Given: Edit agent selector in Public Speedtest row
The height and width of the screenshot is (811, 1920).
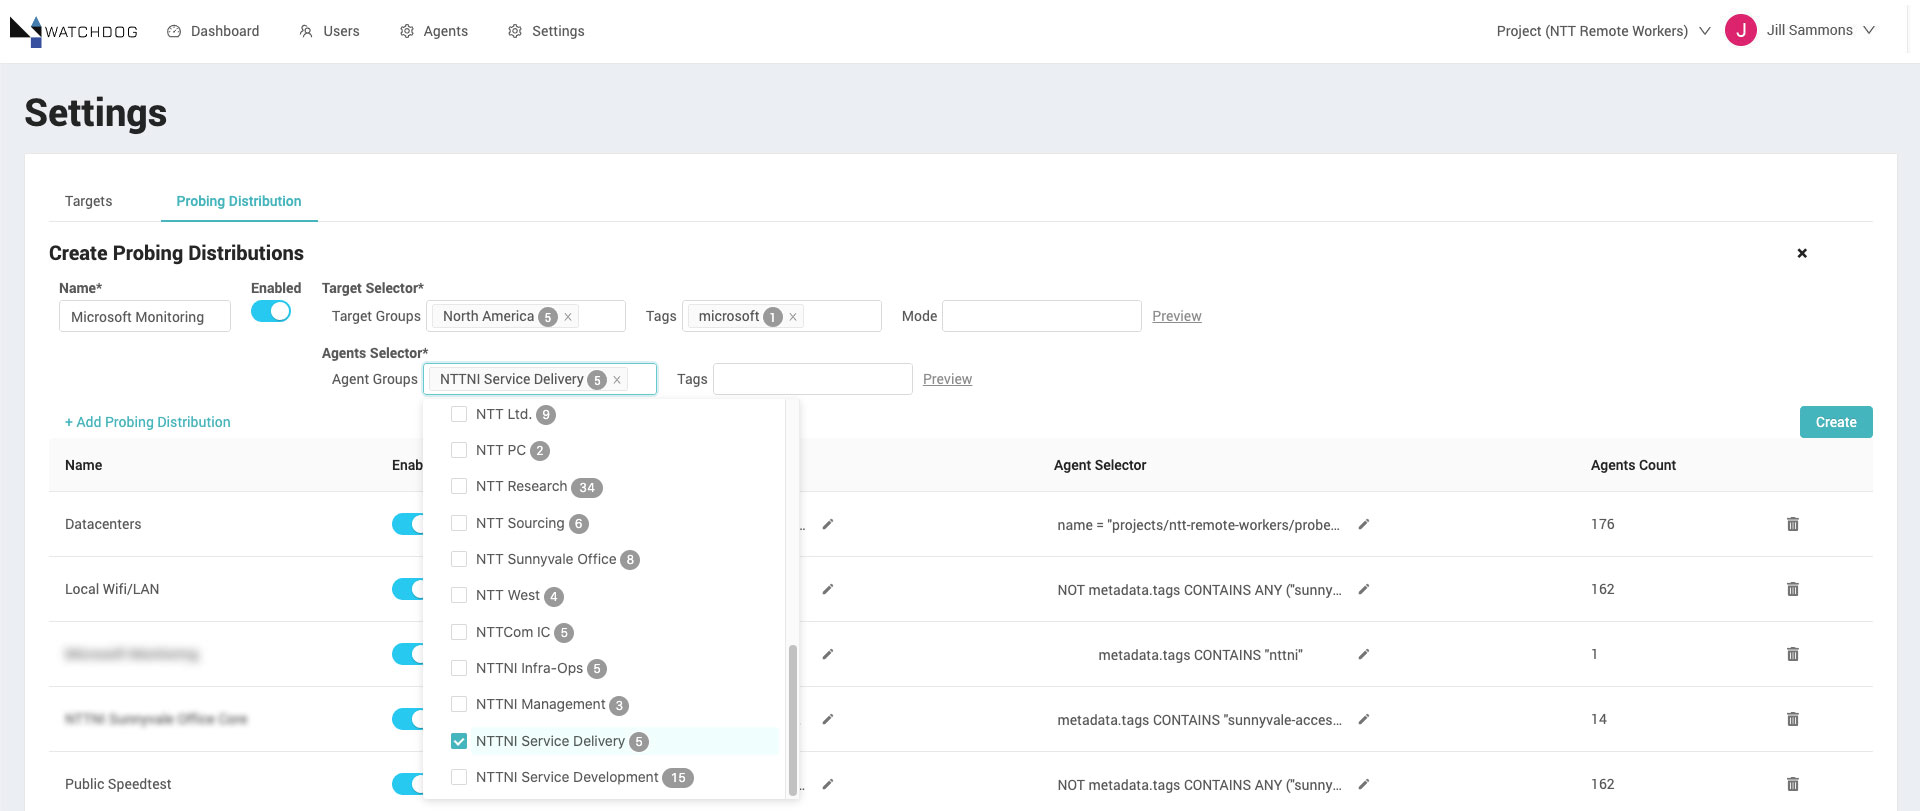Looking at the screenshot, I should pyautogui.click(x=1363, y=784).
